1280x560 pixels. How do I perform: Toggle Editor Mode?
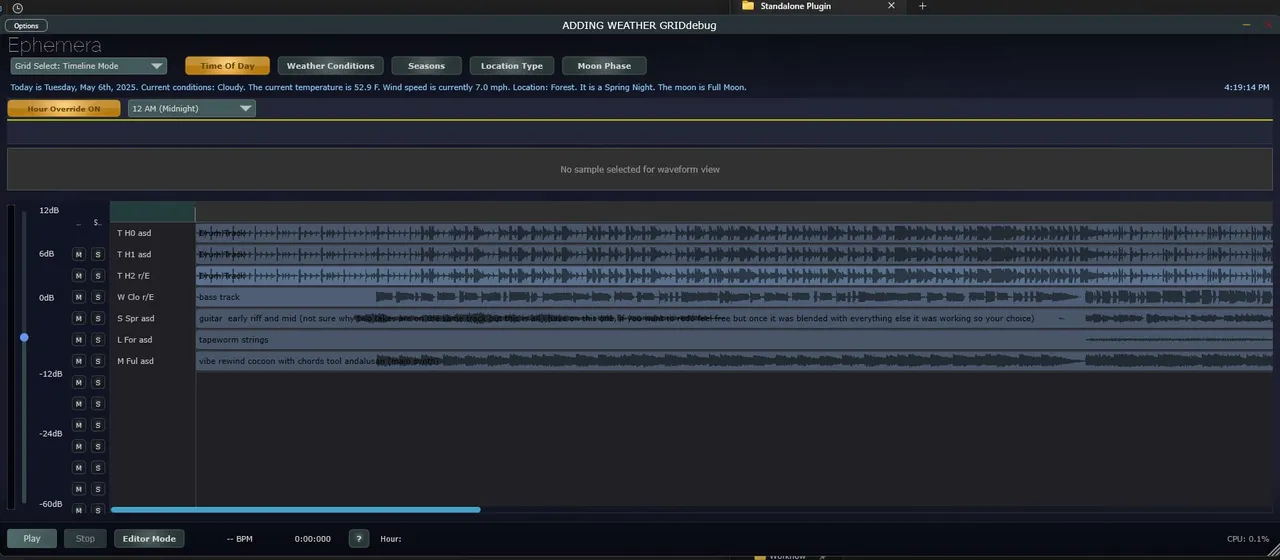[x=149, y=539]
